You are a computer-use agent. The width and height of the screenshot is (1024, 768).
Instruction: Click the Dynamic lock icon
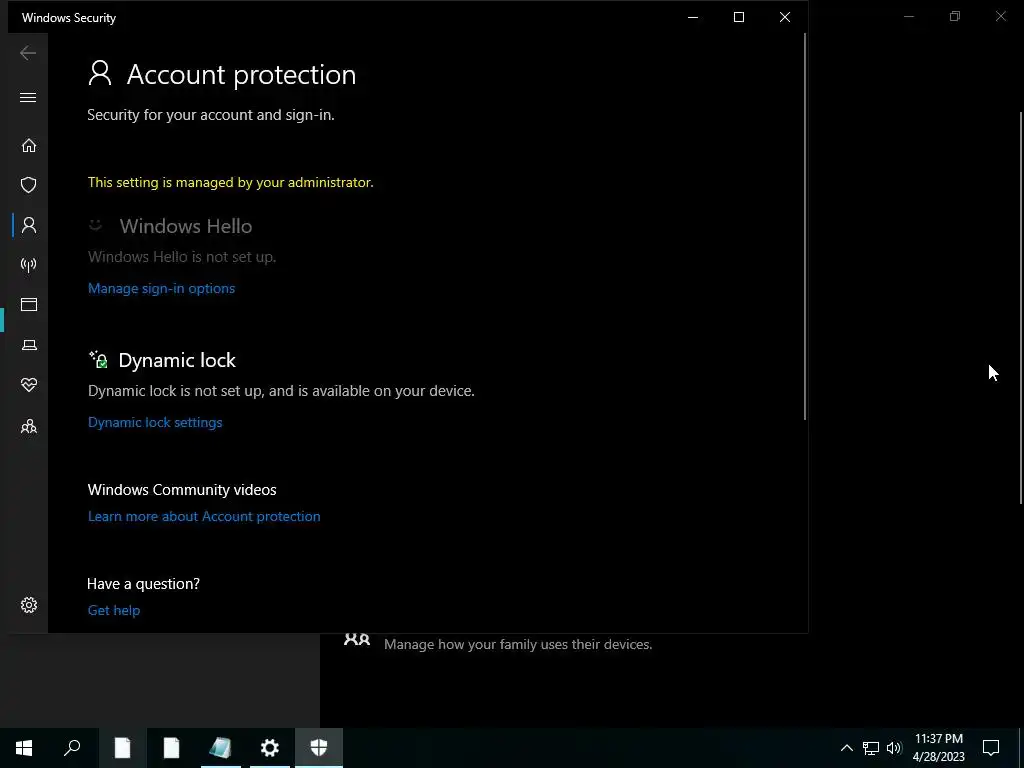98,359
